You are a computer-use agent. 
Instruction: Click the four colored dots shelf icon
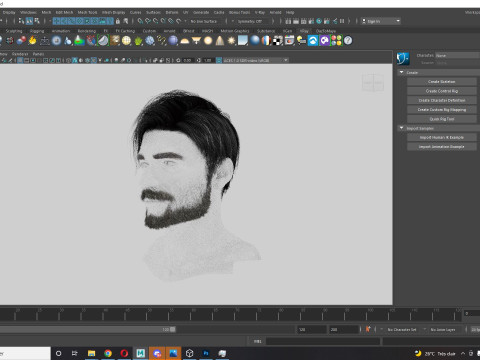pyautogui.click(x=336, y=41)
